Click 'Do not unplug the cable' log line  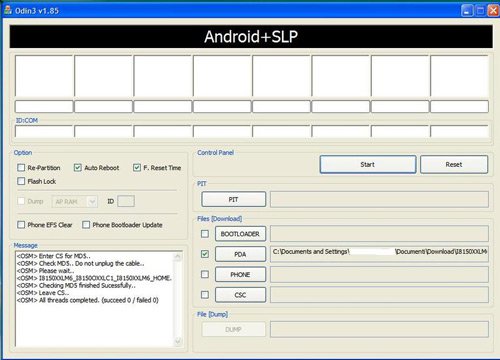coord(80,263)
